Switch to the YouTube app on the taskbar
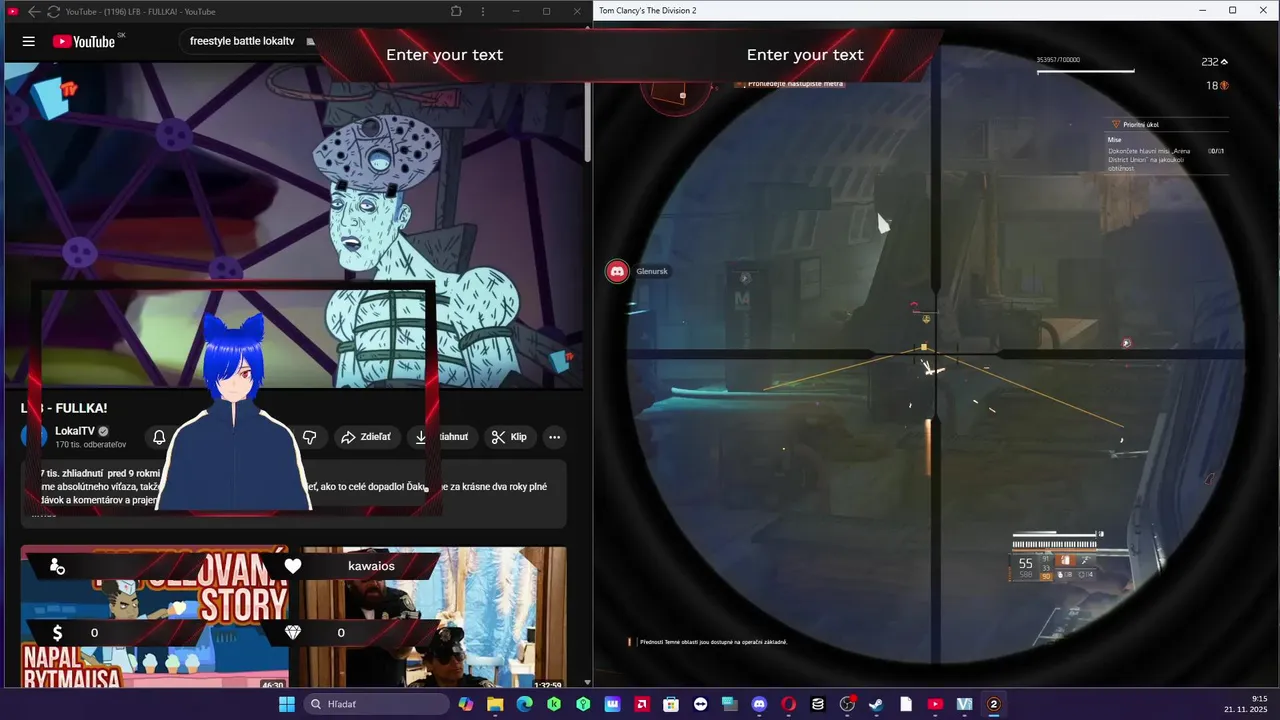The image size is (1280, 720). tap(935, 704)
